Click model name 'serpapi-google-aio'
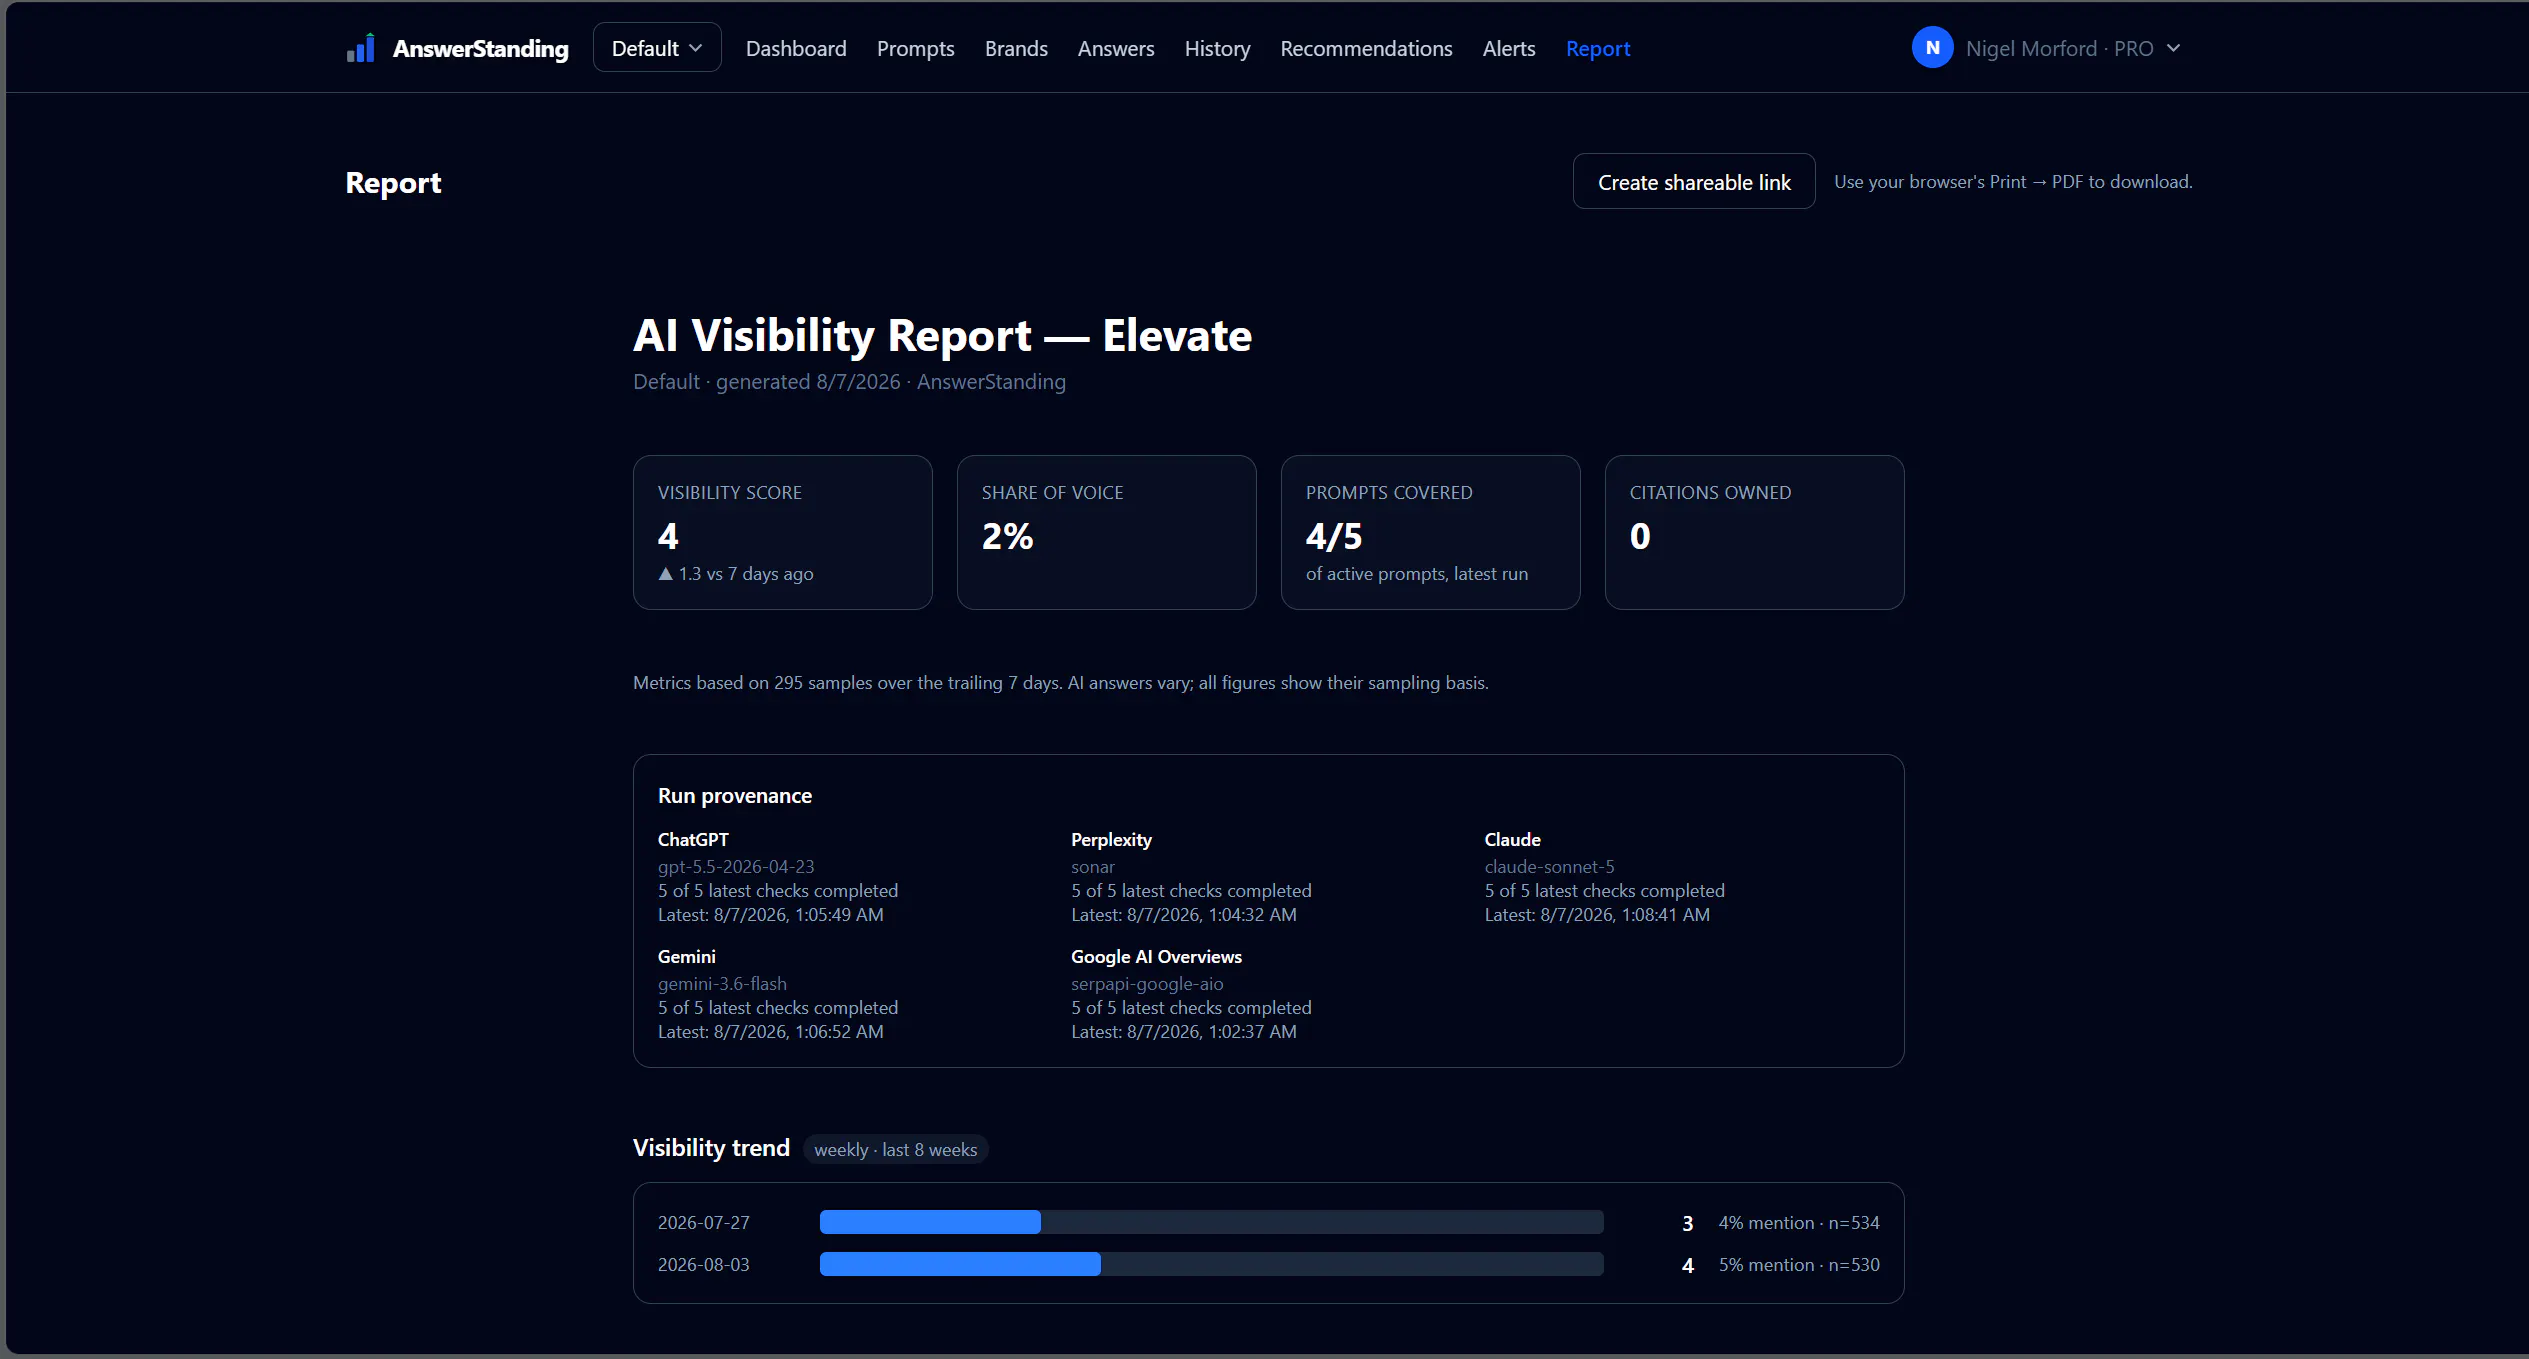The width and height of the screenshot is (2529, 1359). 1147,984
